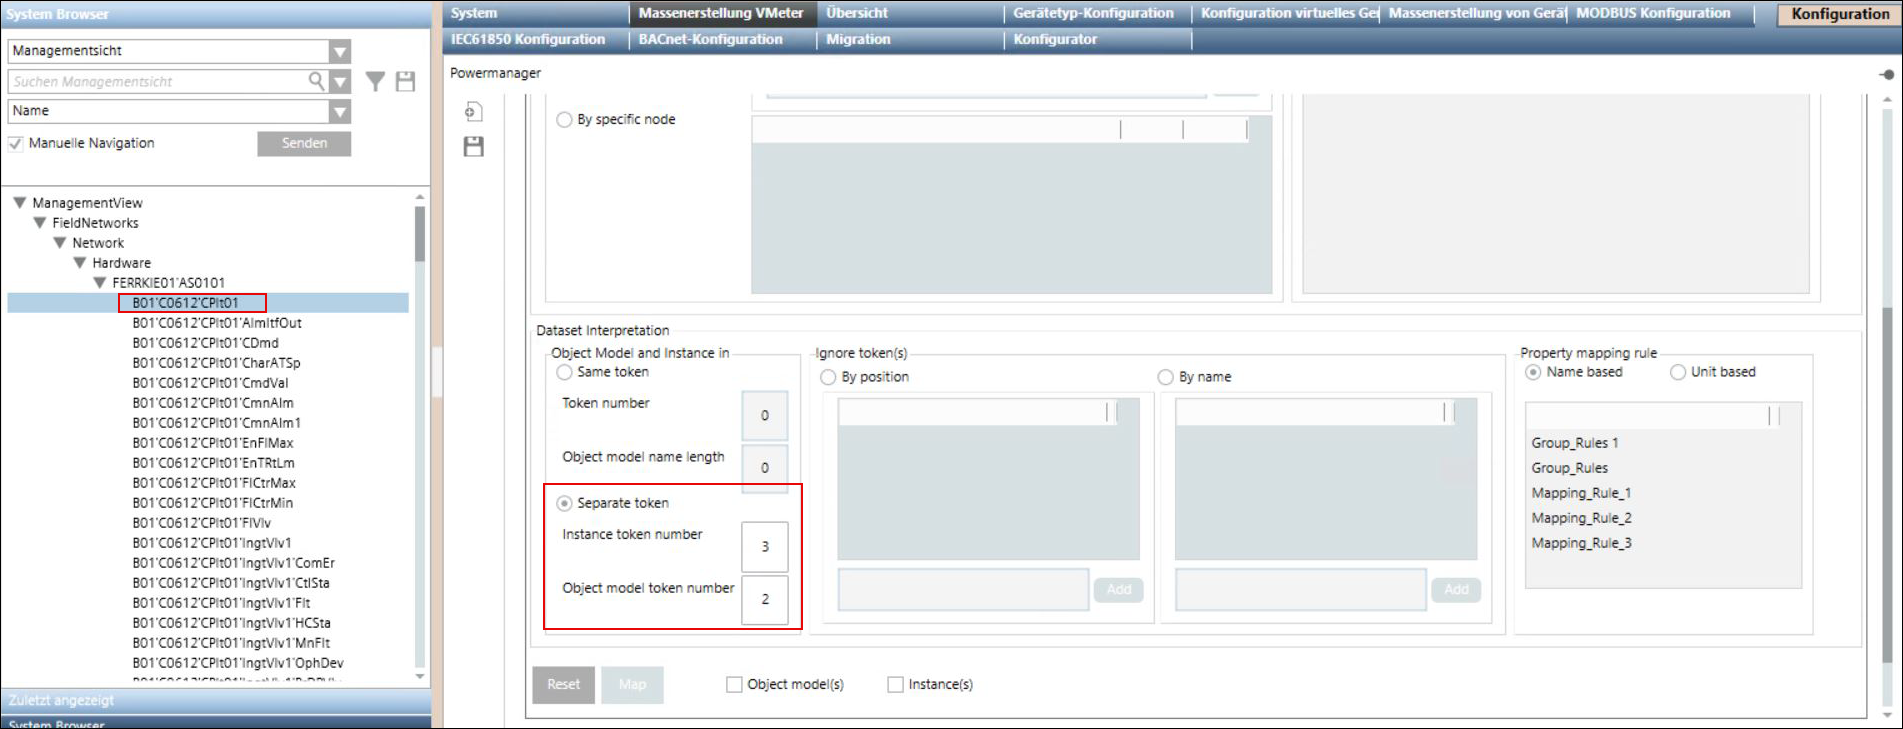Collapse the Hardware tree node
This screenshot has width=1903, height=729.
tap(80, 263)
